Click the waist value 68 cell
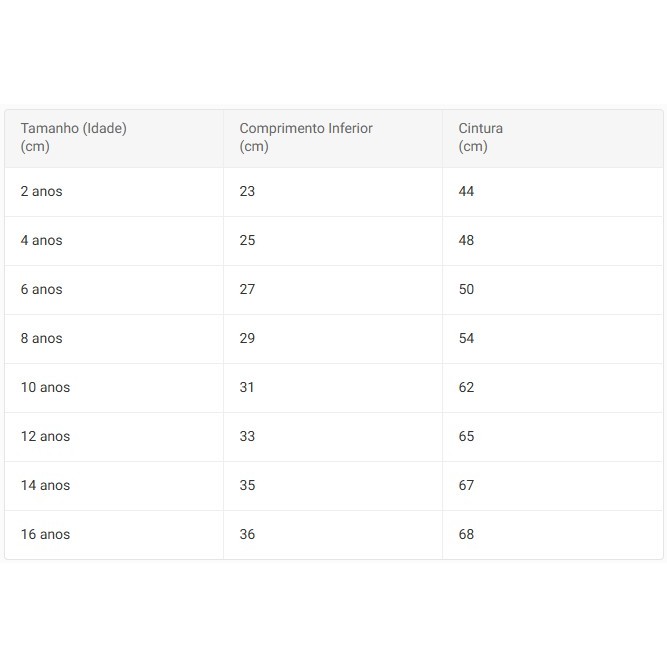The height and width of the screenshot is (667, 667). pyautogui.click(x=466, y=534)
